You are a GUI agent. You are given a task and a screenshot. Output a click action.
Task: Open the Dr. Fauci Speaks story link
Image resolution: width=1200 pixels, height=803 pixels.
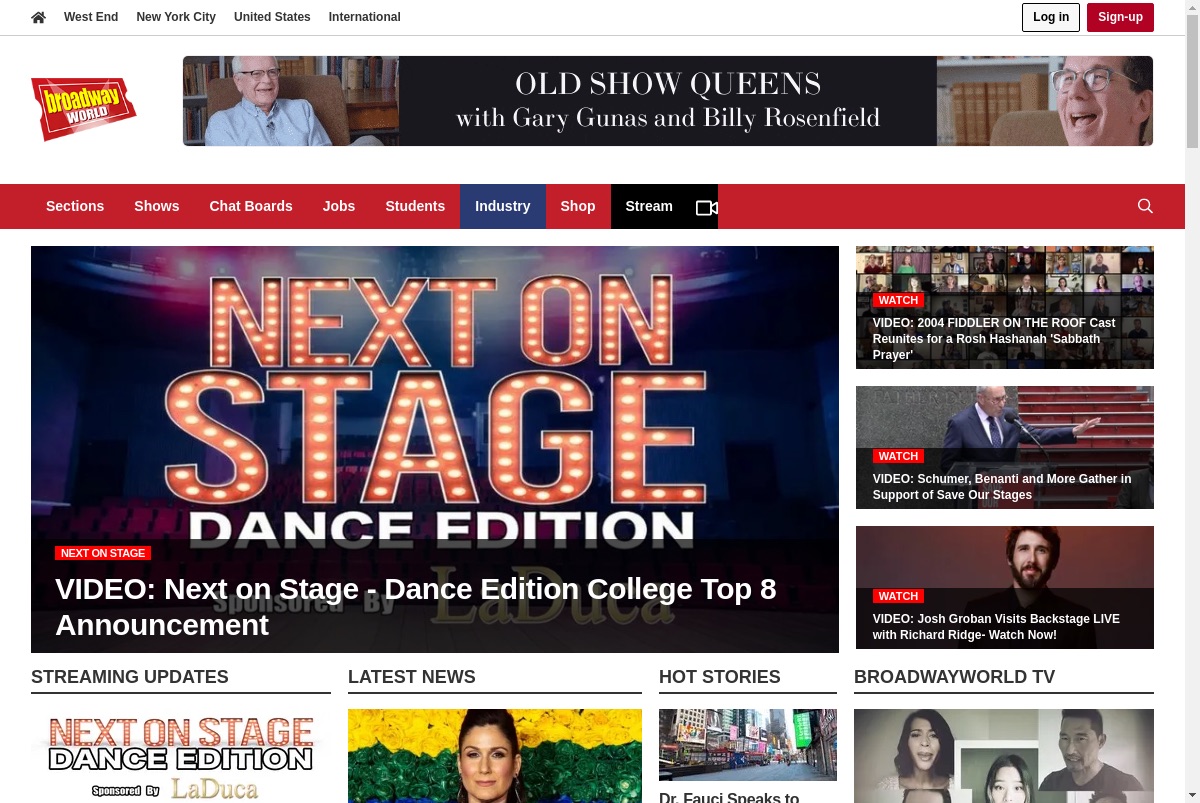[x=729, y=797]
